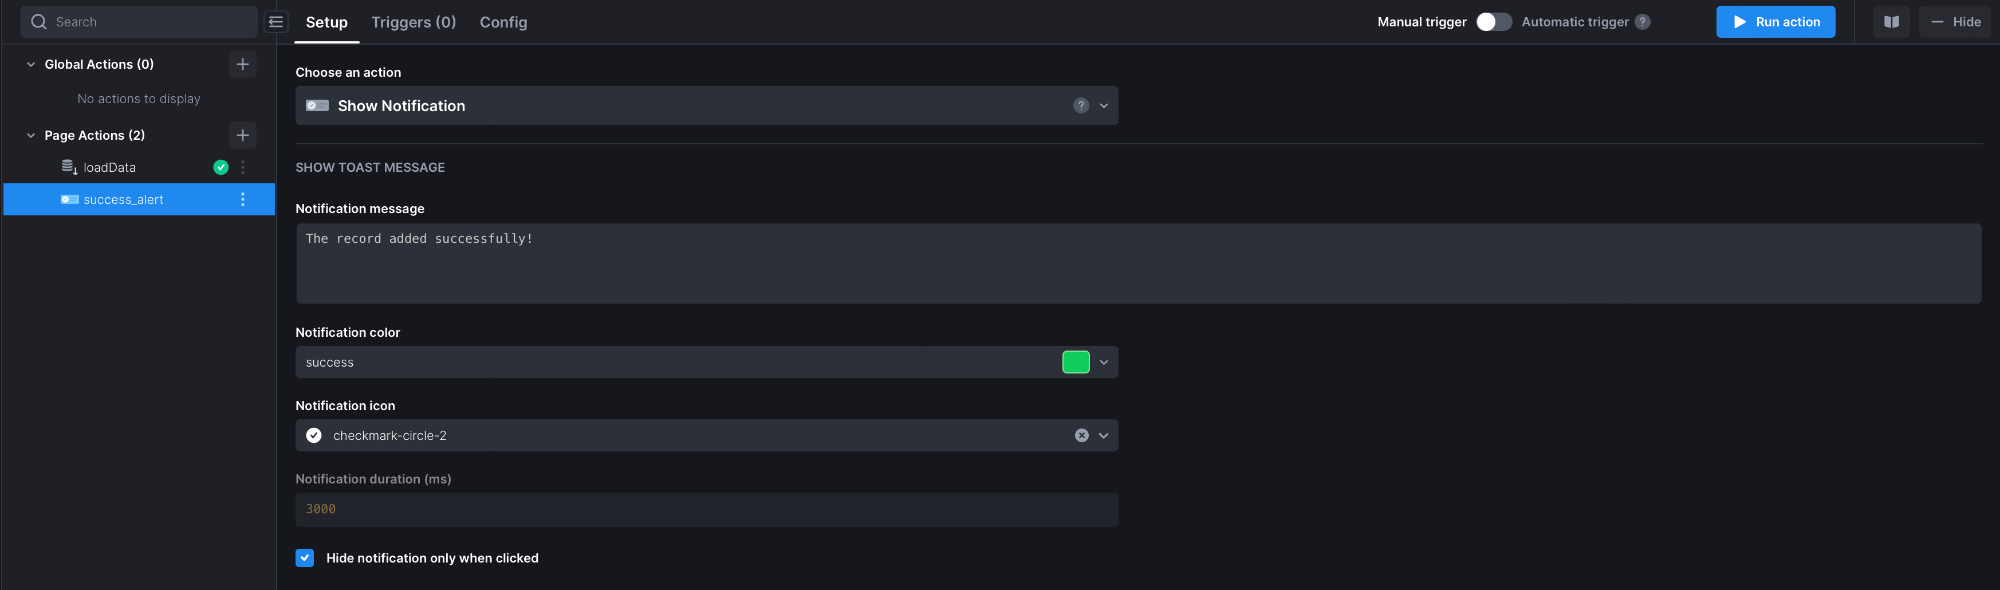Viewport: 2000px width, 590px height.
Task: Collapse the Page Actions section
Action: (31, 135)
